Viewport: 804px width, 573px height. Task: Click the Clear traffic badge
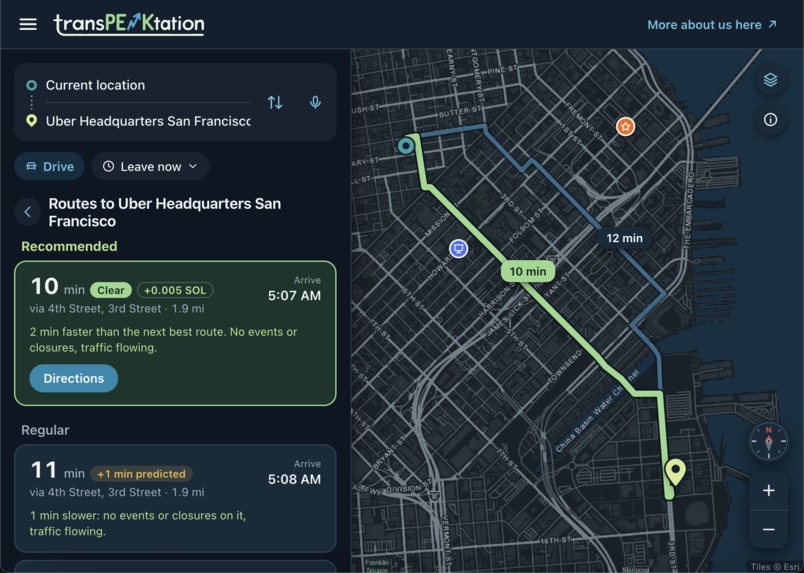coord(111,290)
